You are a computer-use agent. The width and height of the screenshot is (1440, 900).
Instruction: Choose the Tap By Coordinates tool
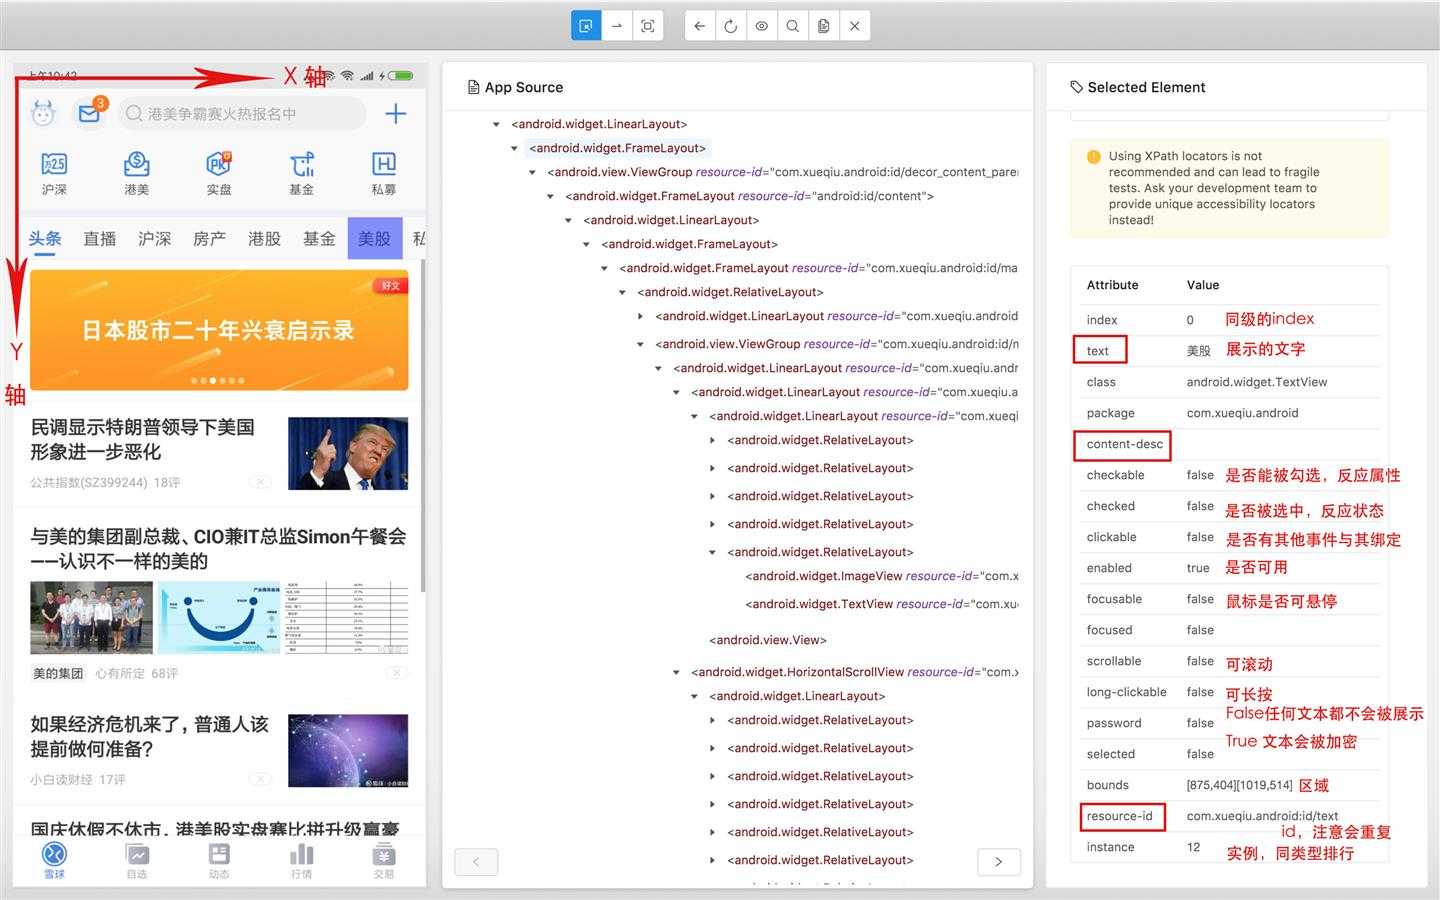(648, 26)
